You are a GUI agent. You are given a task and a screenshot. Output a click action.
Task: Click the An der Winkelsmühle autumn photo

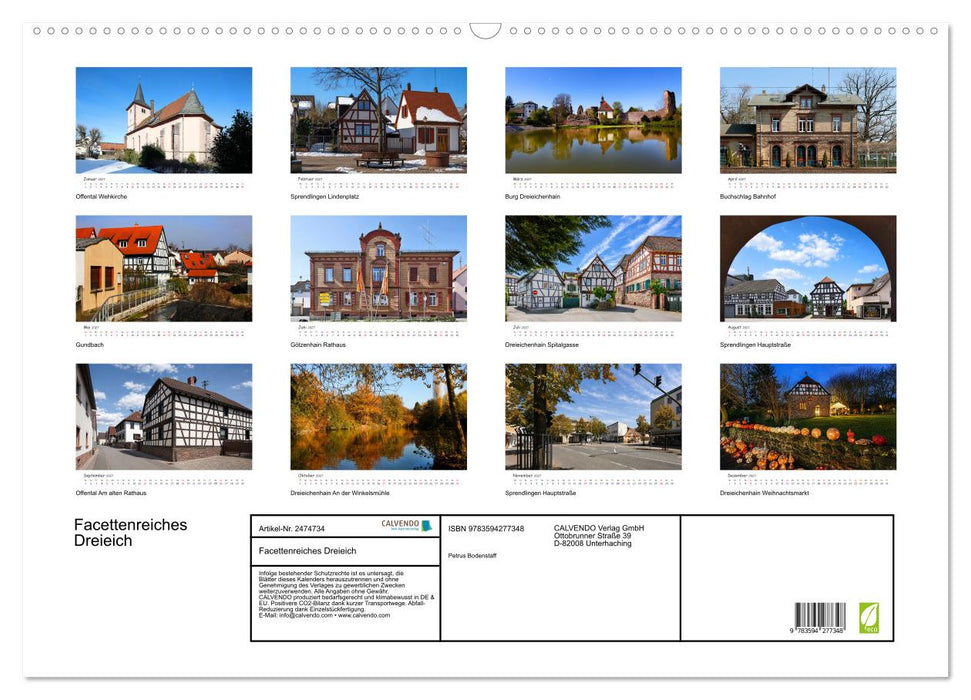point(378,416)
